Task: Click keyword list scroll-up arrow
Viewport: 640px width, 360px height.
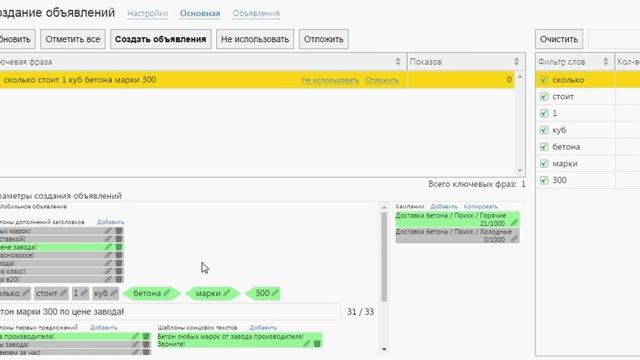Action: 520,76
